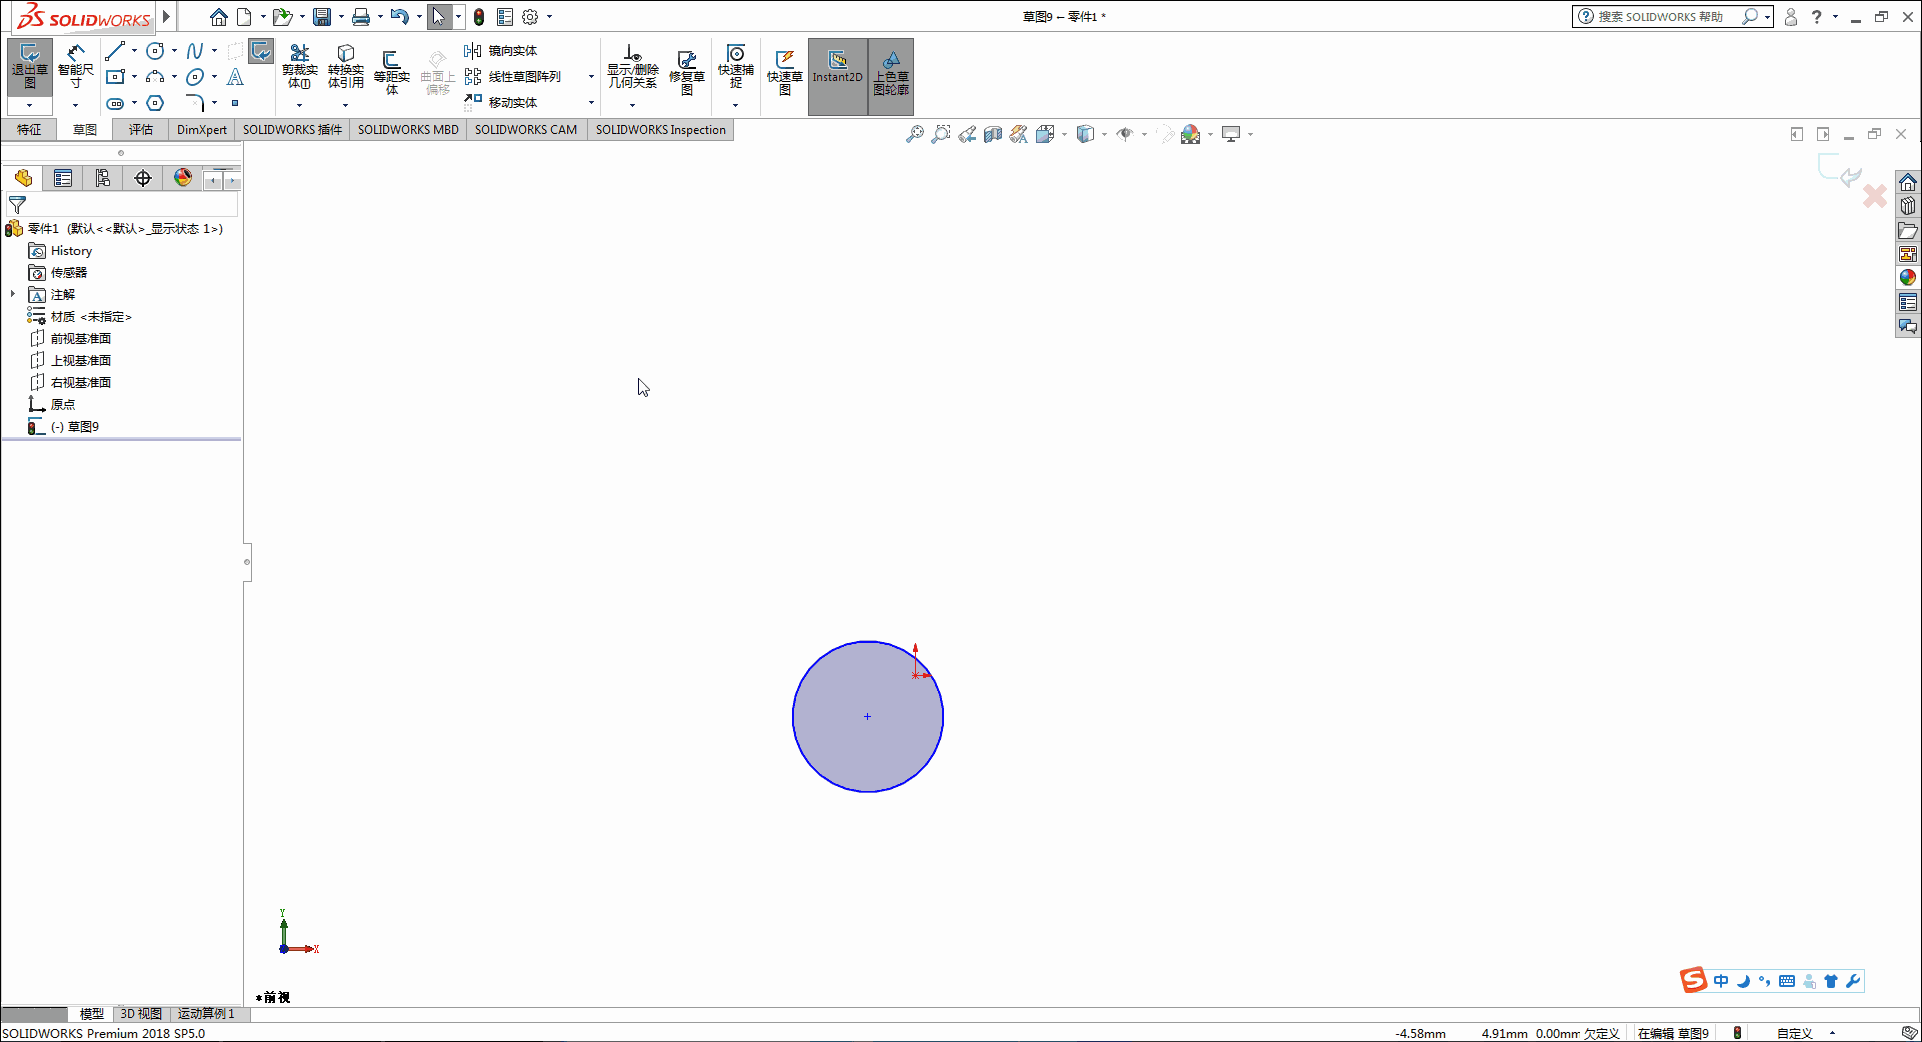Screen dimensions: 1922x1042
Task: Select the Line sketch tool
Action: [115, 51]
